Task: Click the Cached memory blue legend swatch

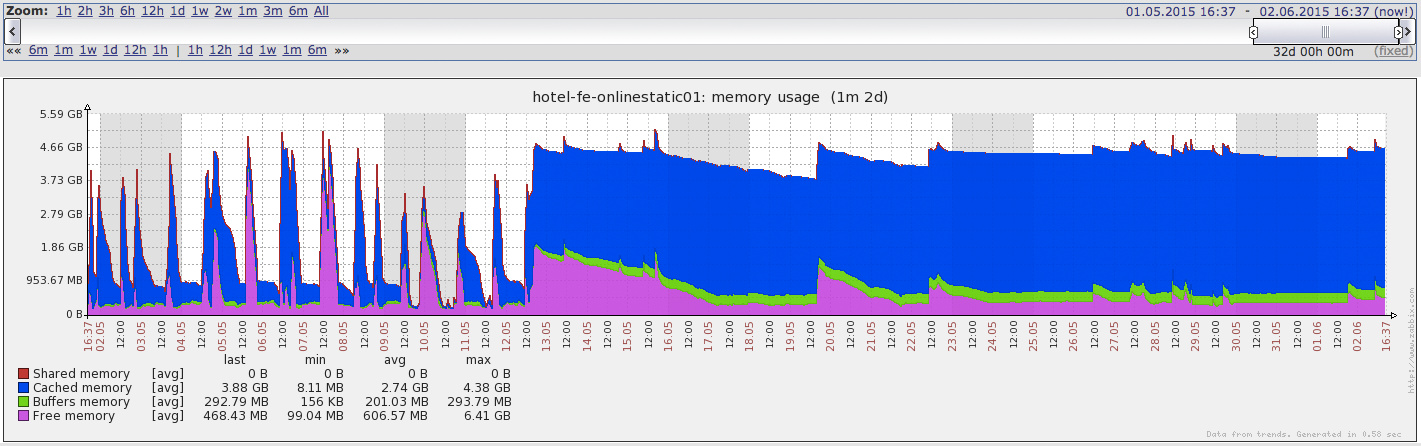Action: click(24, 388)
